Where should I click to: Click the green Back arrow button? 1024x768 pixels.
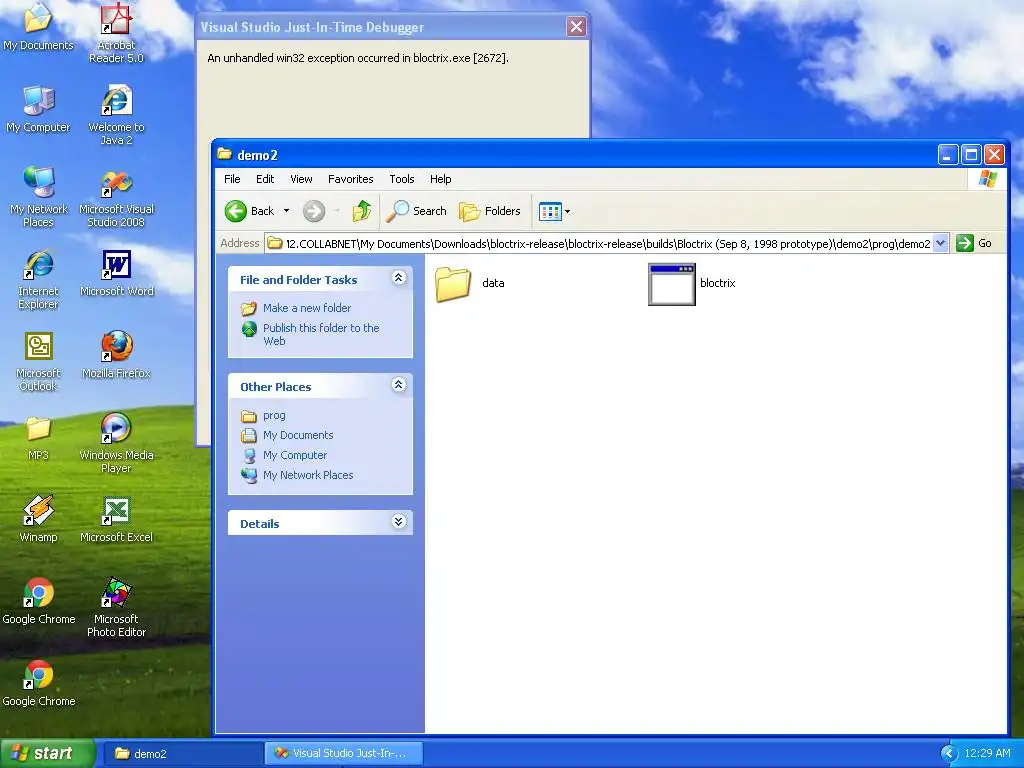250,211
